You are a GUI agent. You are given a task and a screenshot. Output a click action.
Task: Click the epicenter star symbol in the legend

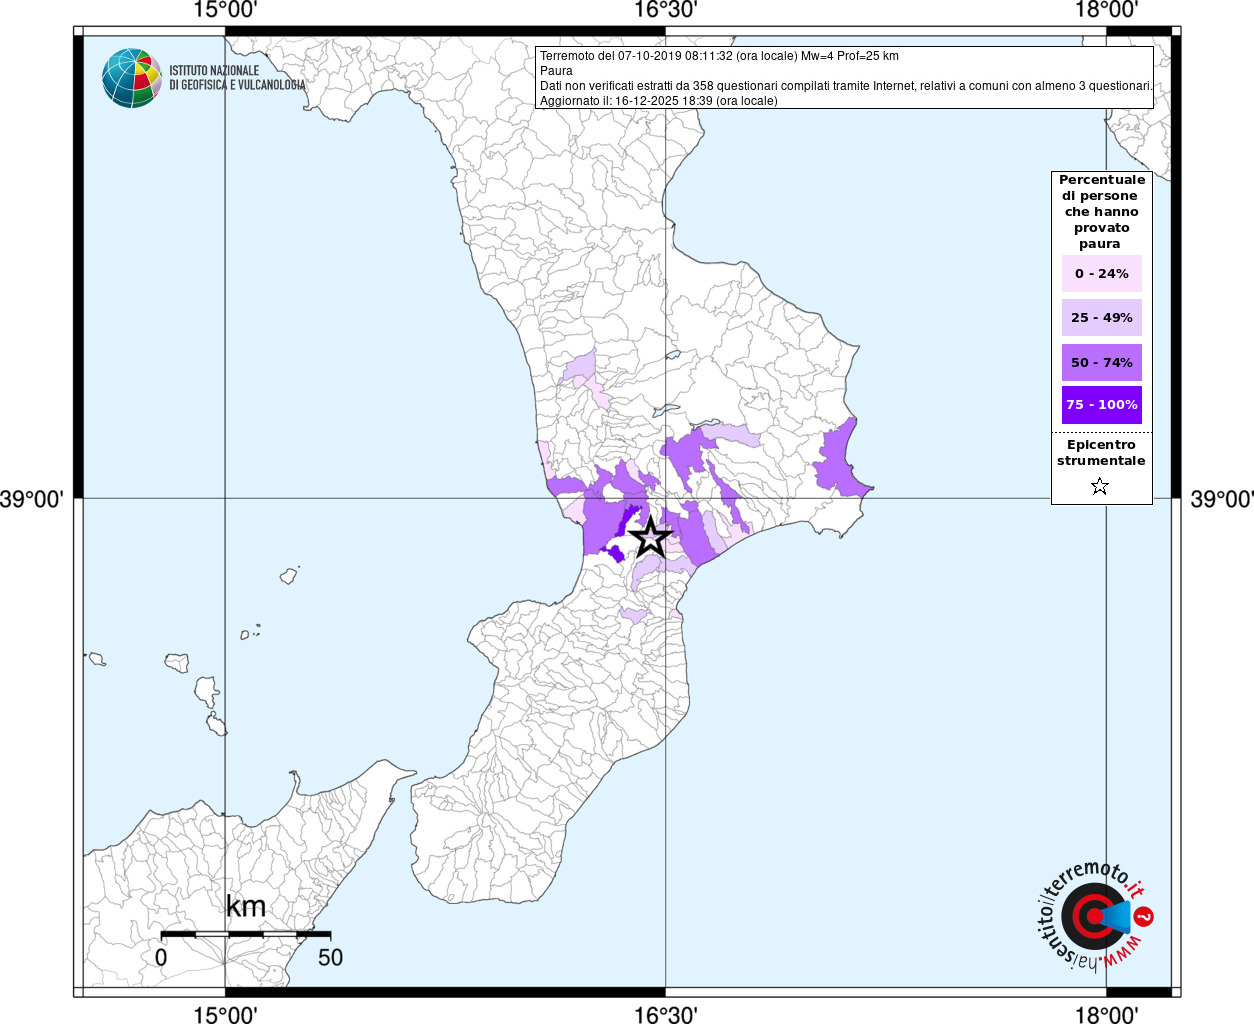pyautogui.click(x=1100, y=487)
